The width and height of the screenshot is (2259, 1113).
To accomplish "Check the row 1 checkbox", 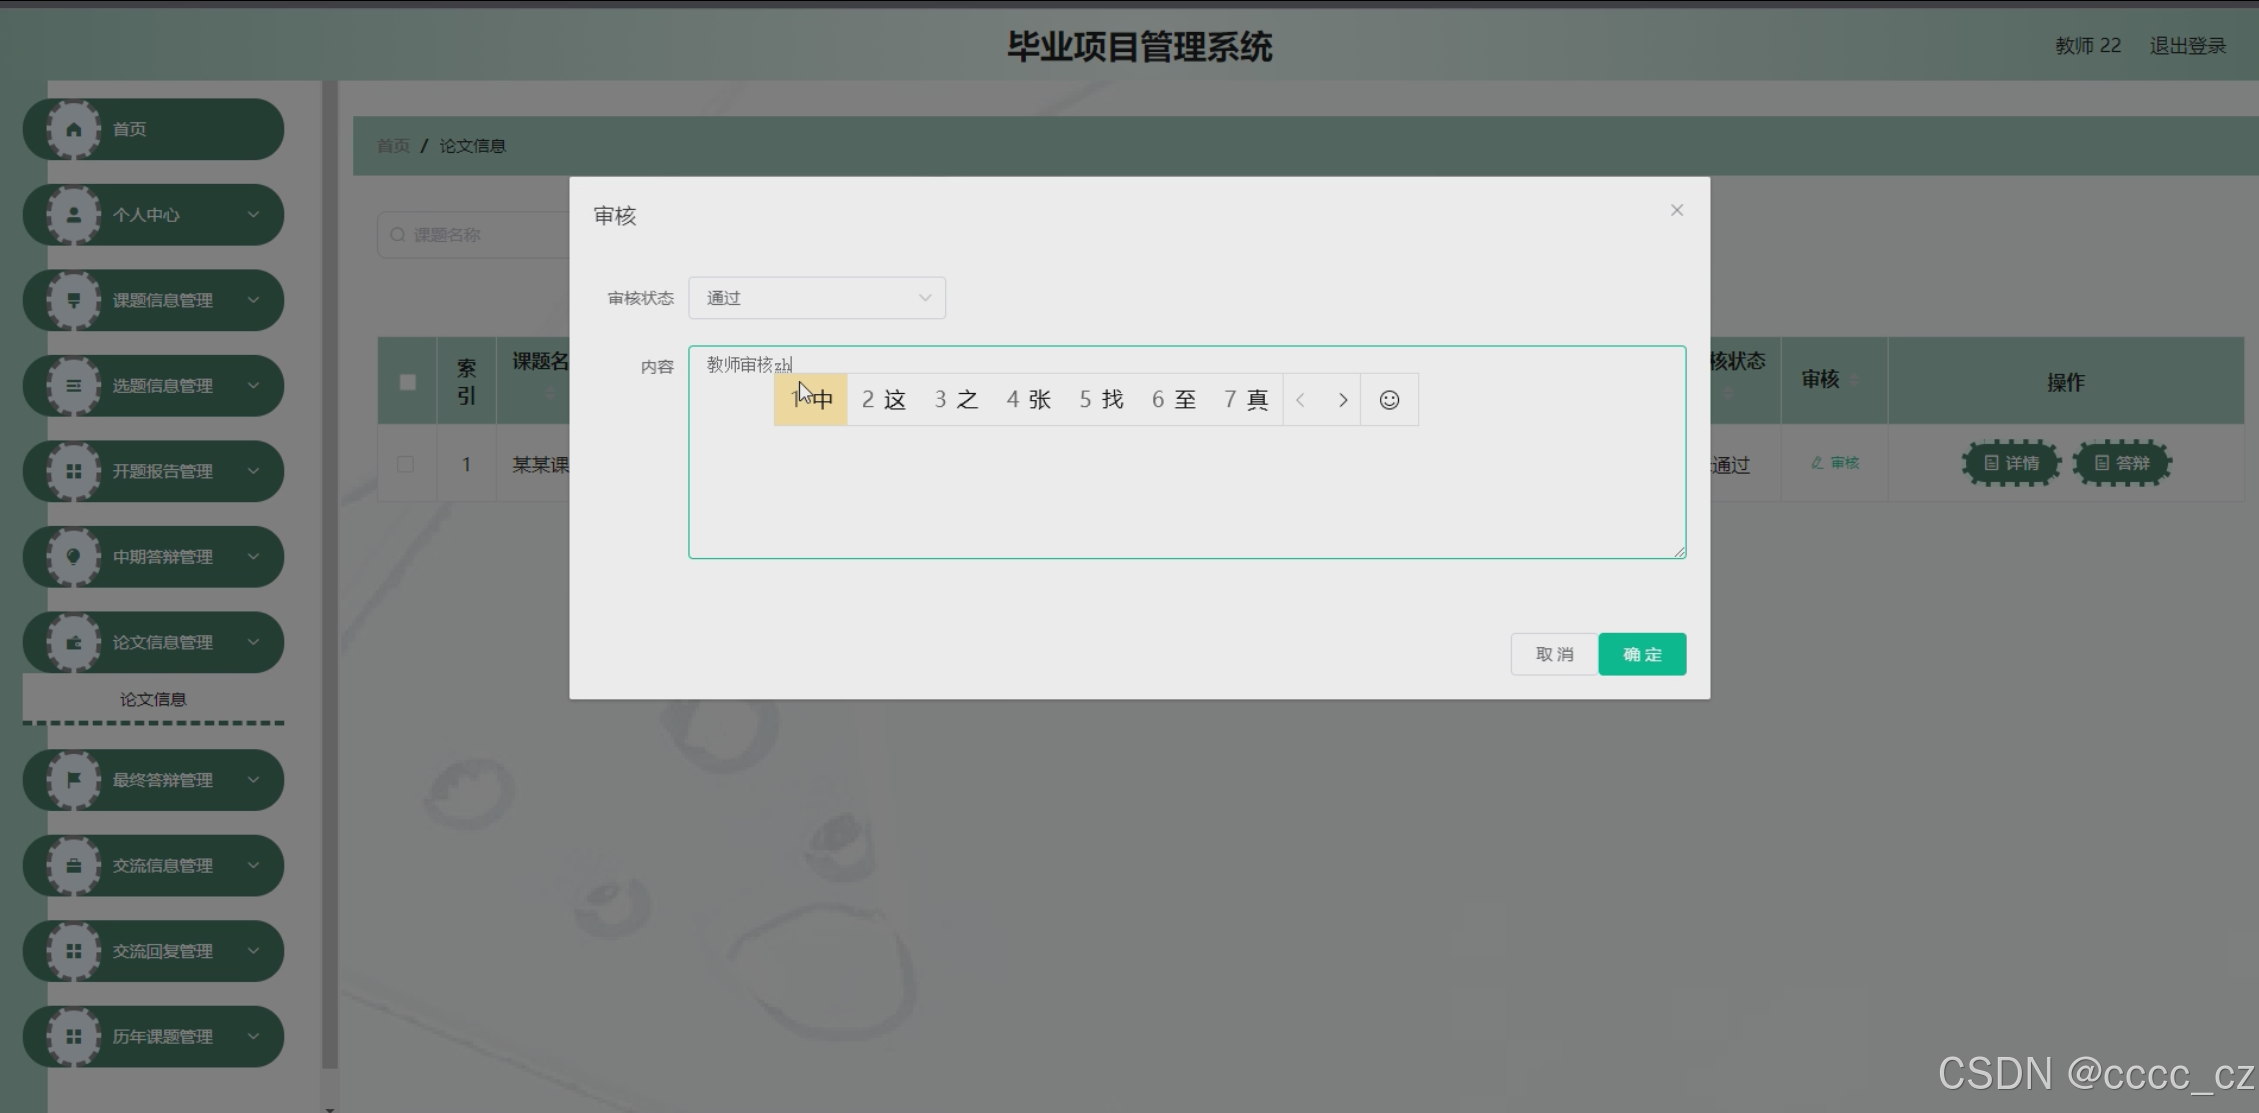I will tap(405, 464).
